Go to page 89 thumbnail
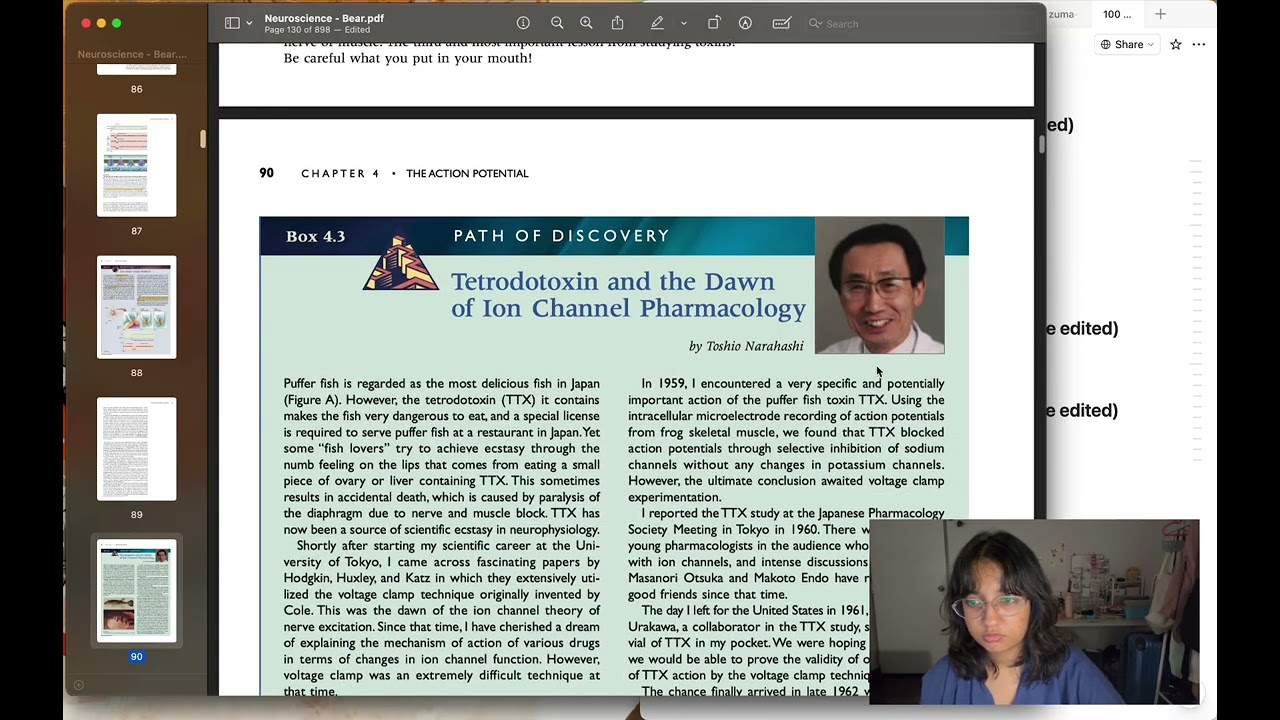This screenshot has height=720, width=1280. 137,449
